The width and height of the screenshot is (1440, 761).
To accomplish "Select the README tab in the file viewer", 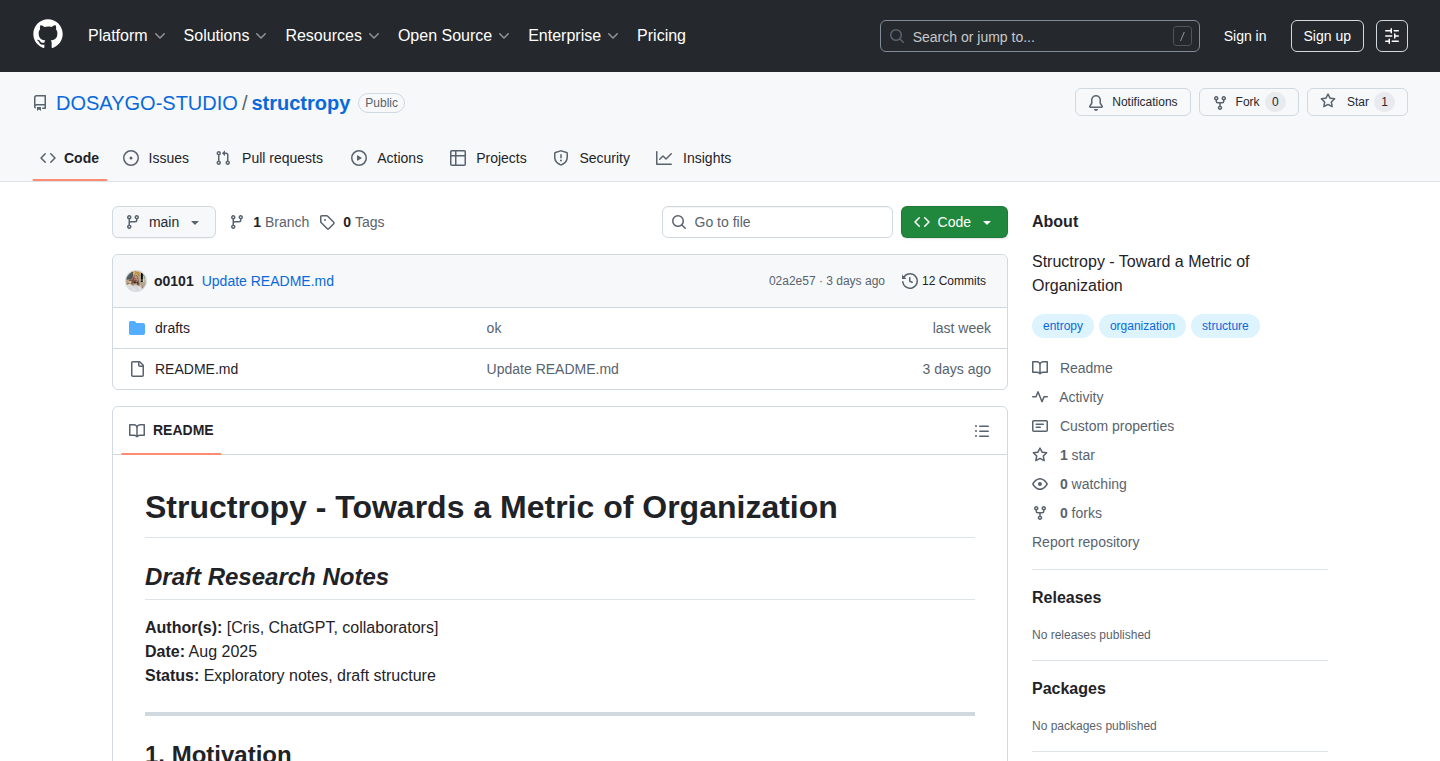I will pyautogui.click(x=171, y=430).
